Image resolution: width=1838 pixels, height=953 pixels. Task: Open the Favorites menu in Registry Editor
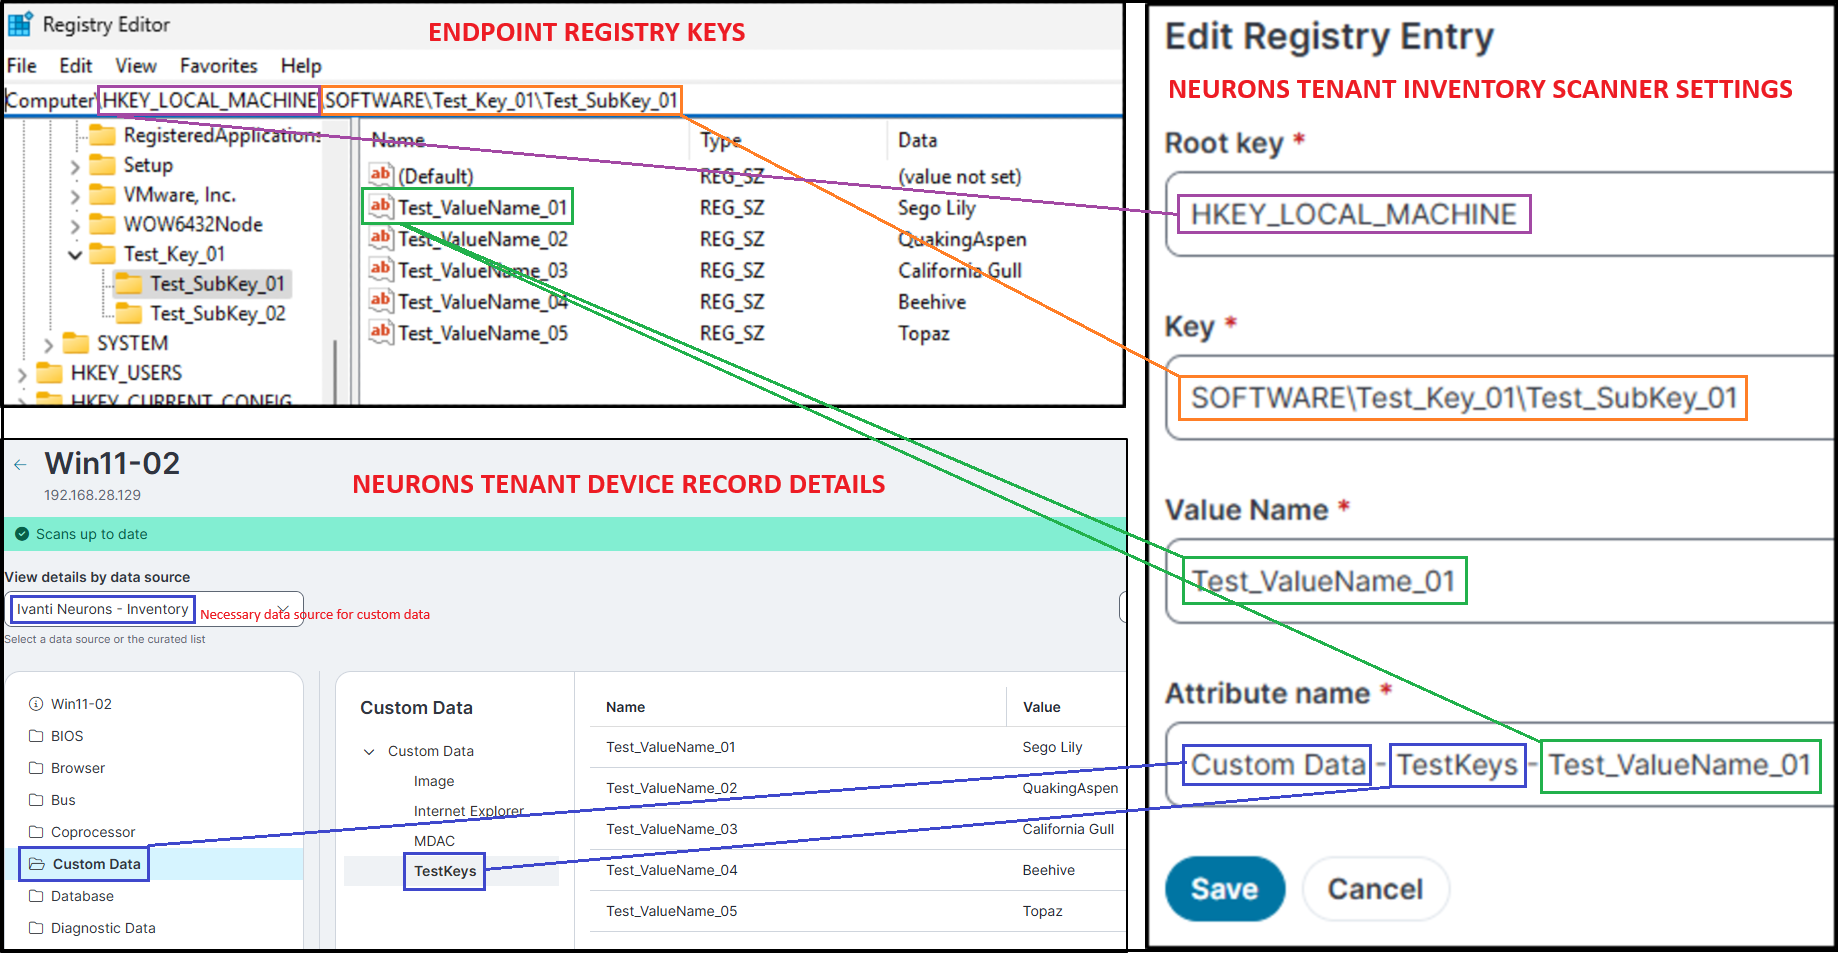pos(218,65)
